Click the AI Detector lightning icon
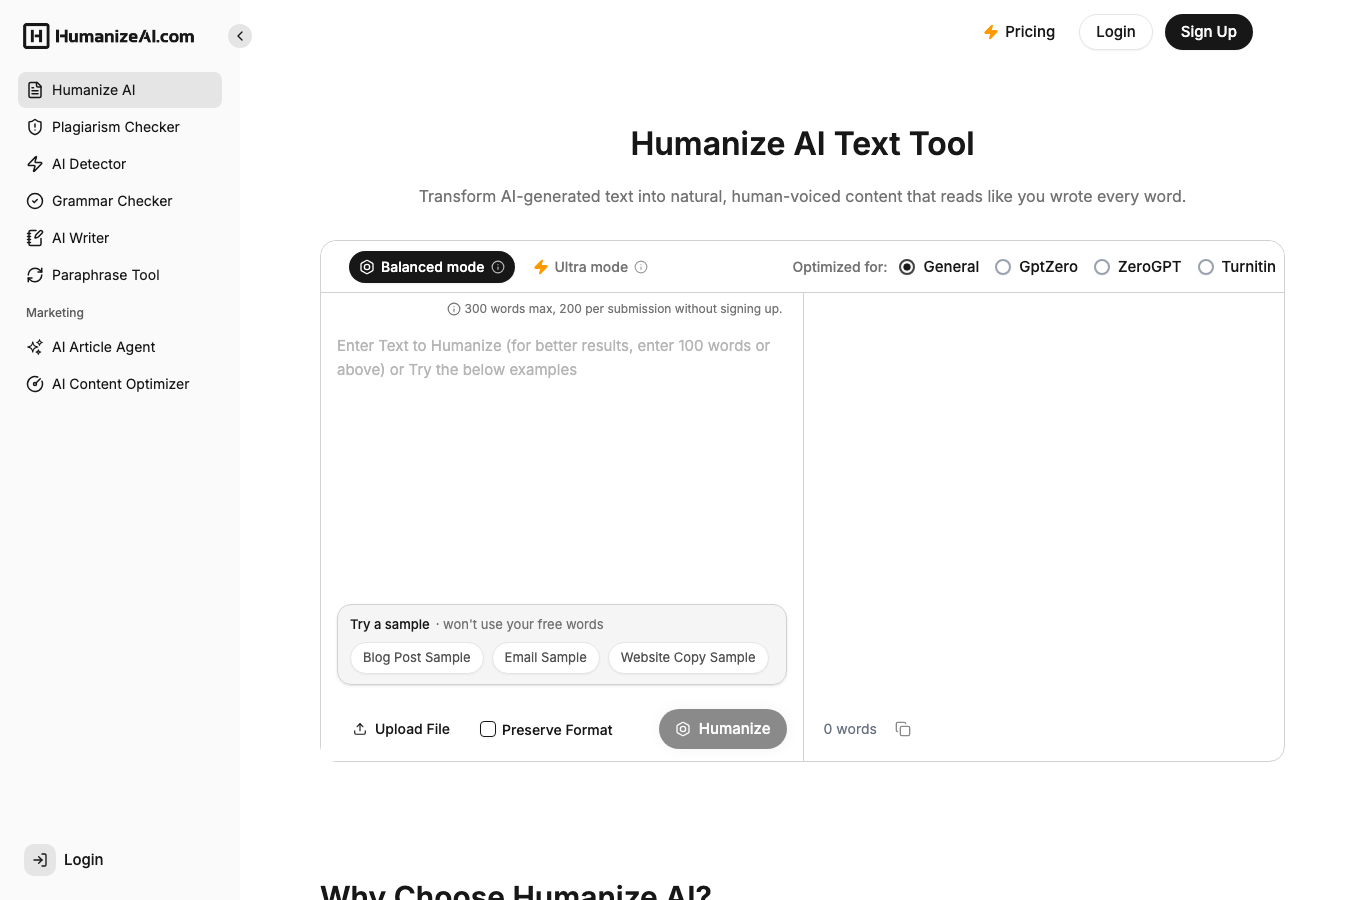Screen dimensions: 1365x900 tap(35, 164)
